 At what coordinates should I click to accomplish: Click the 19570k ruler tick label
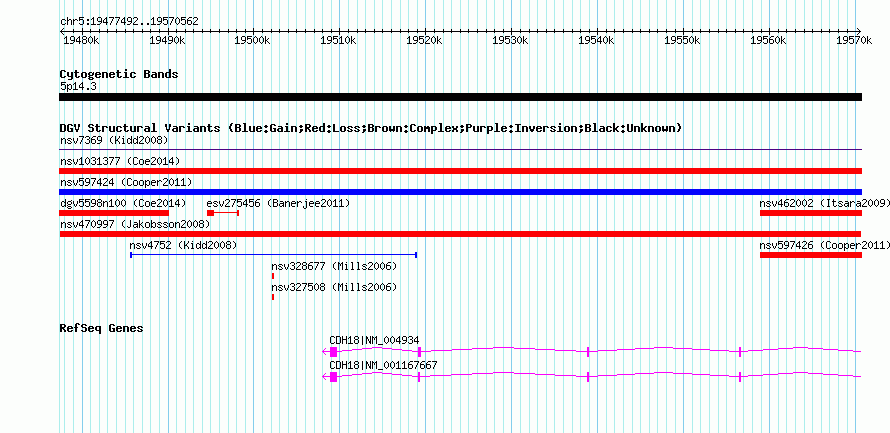pyautogui.click(x=854, y=40)
